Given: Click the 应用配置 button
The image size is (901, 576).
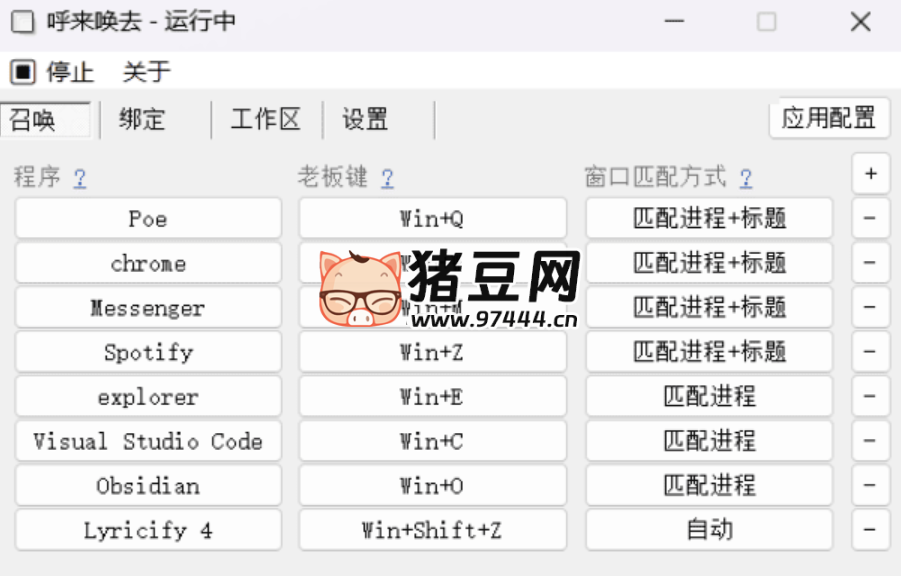Looking at the screenshot, I should click(829, 118).
